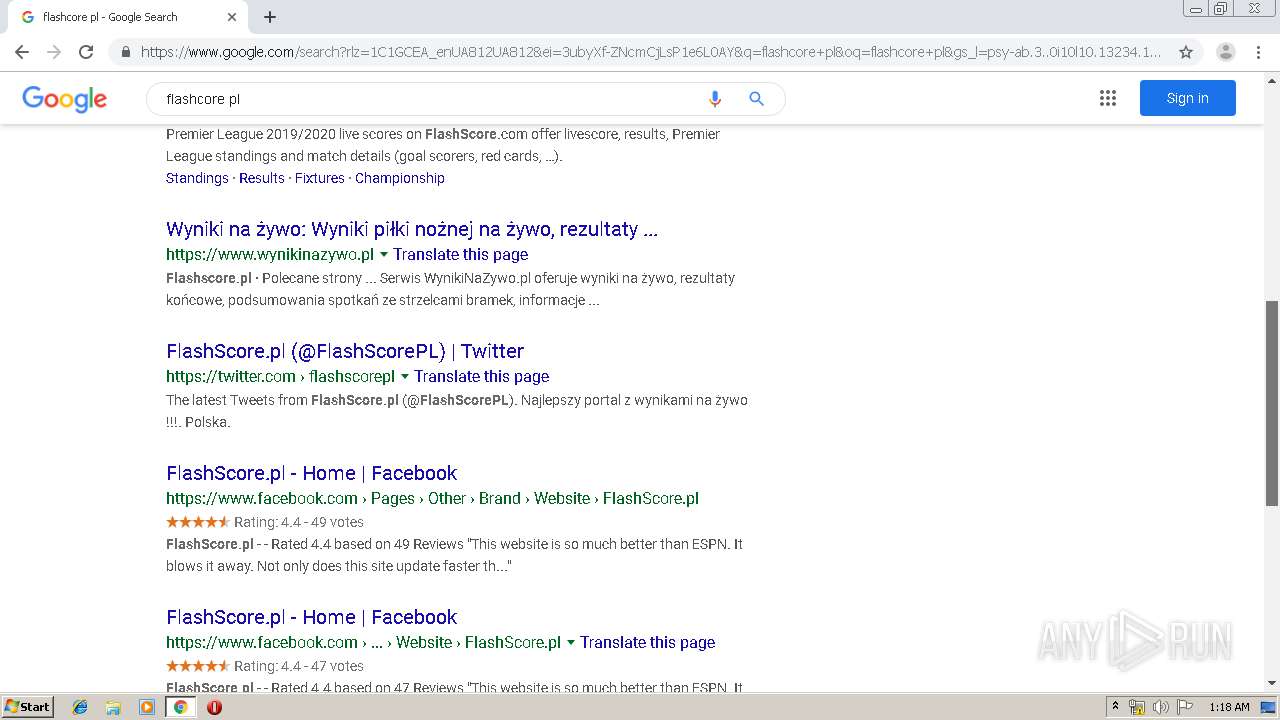Viewport: 1280px width, 720px height.
Task: Click the Google logo
Action: (x=65, y=98)
